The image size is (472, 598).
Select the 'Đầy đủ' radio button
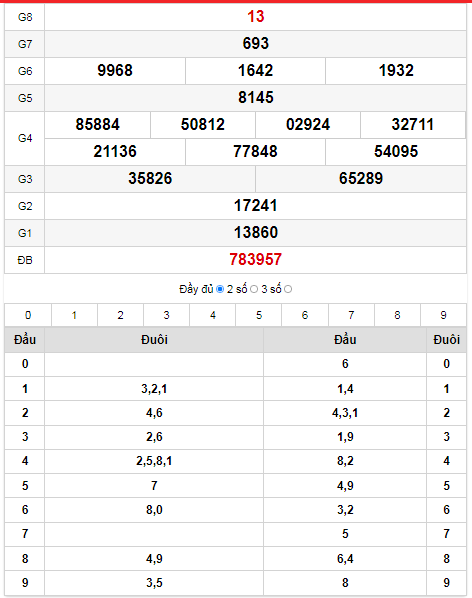[x=220, y=289]
